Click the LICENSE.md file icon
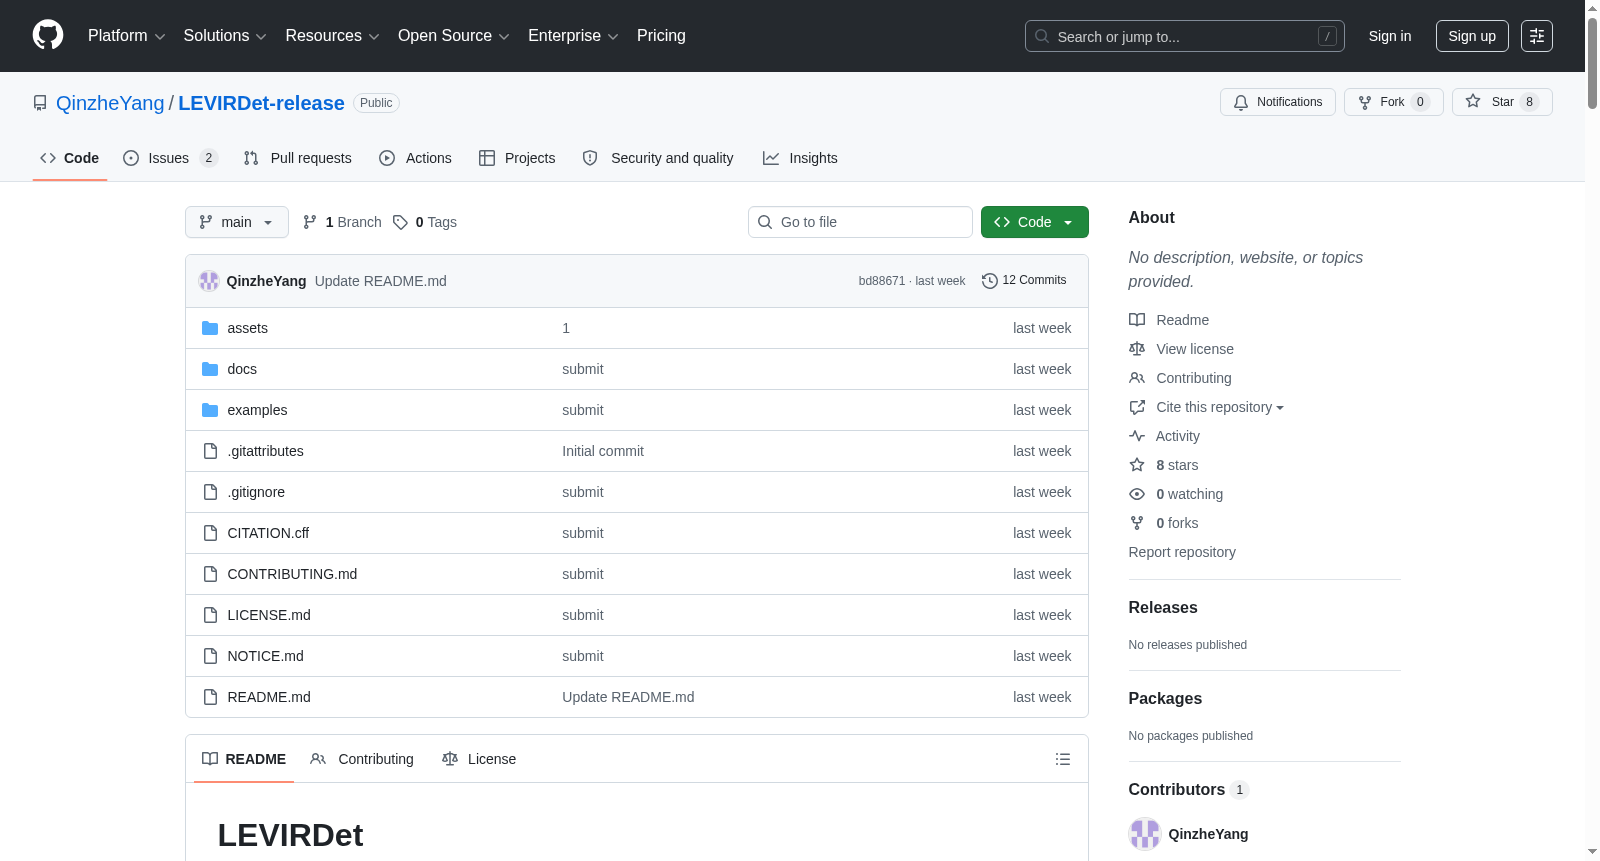 coord(210,615)
